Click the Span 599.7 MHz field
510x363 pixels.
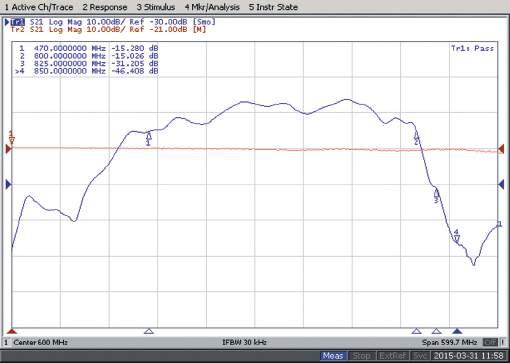449,342
